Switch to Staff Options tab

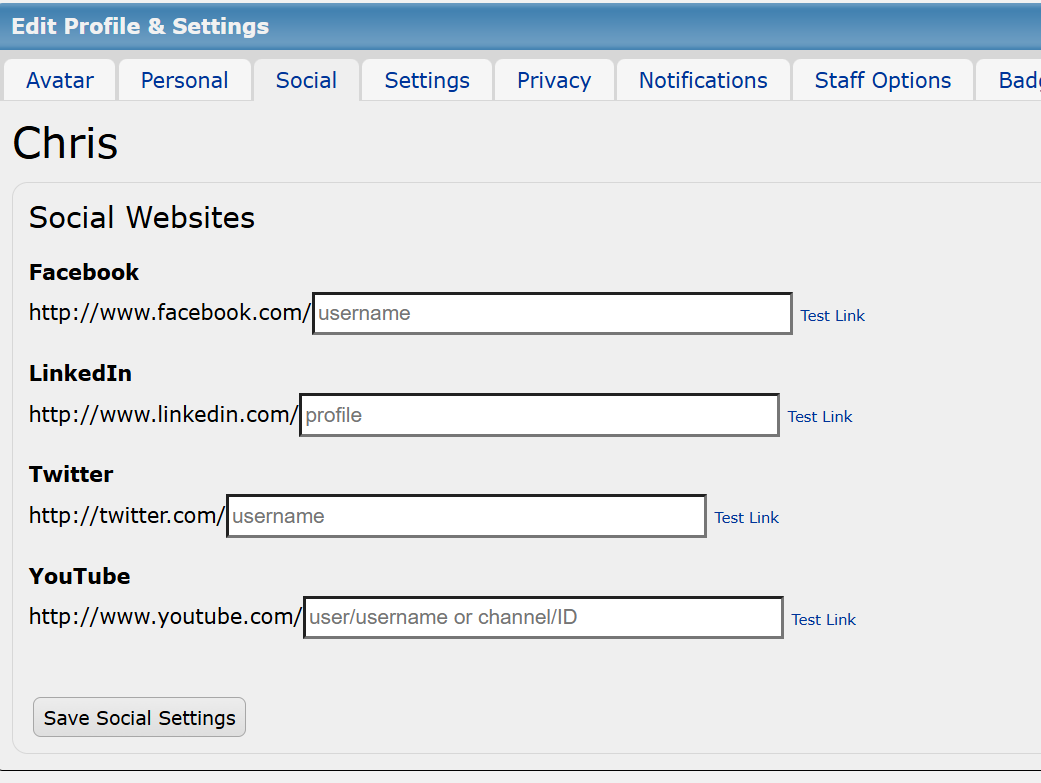882,80
